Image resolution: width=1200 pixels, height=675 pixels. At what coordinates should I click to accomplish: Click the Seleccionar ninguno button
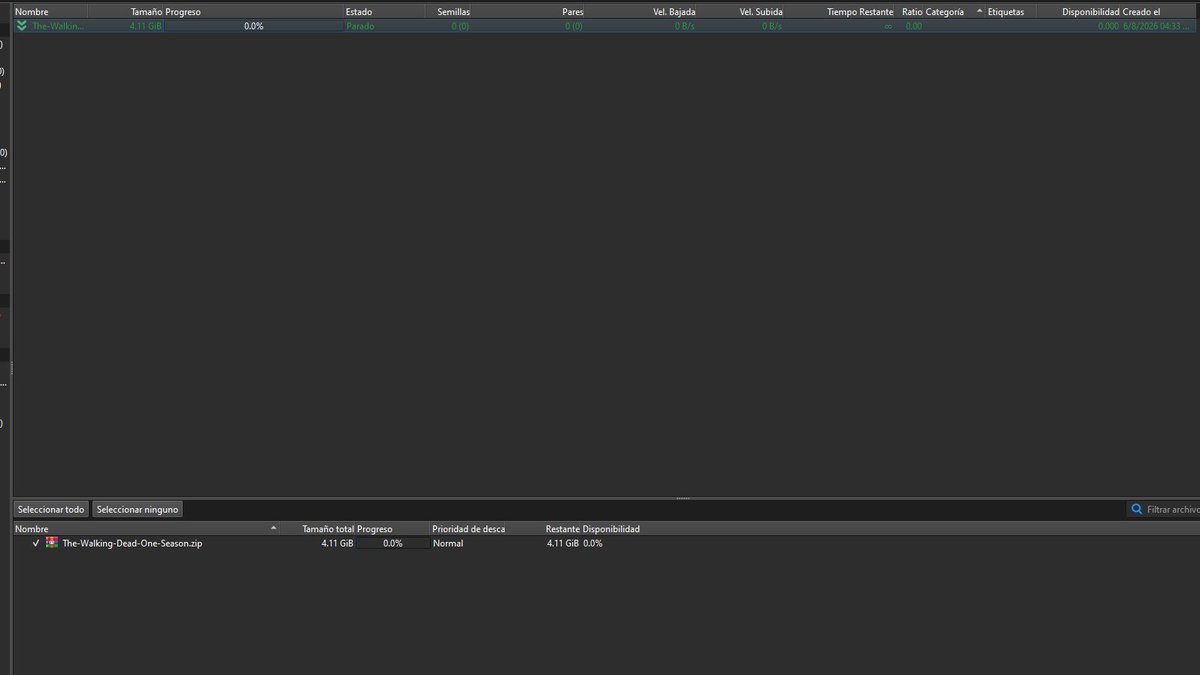click(x=138, y=509)
